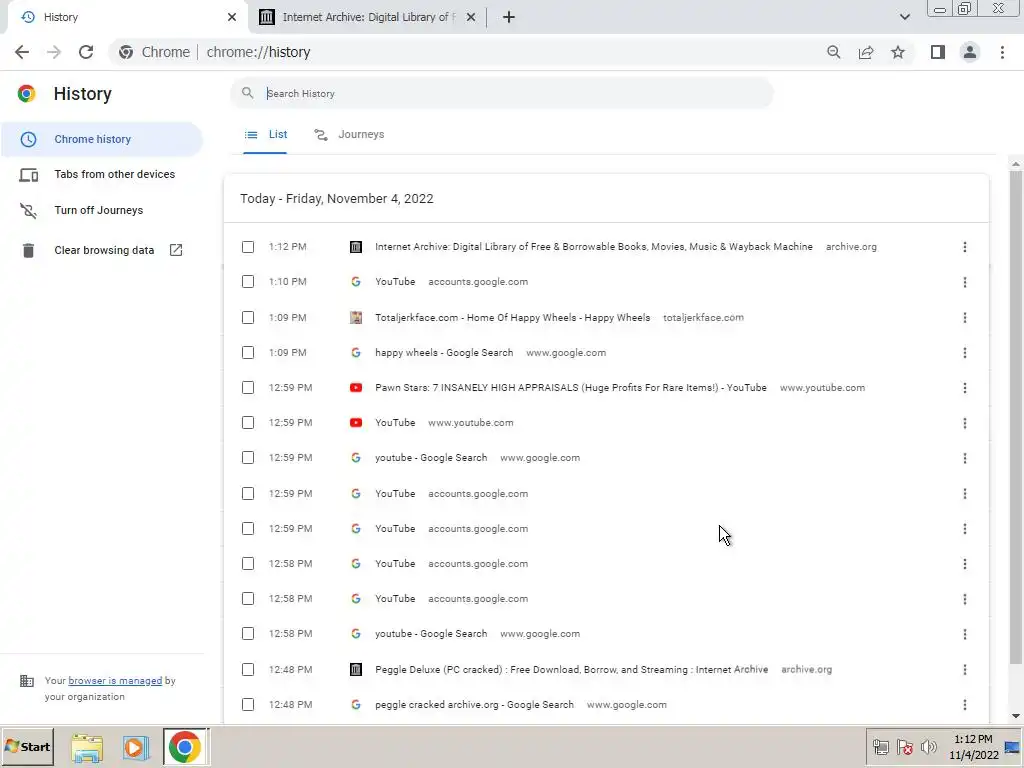Click the history list vertical scrollbar
Image resolution: width=1024 pixels, height=768 pixels.
click(1015, 418)
